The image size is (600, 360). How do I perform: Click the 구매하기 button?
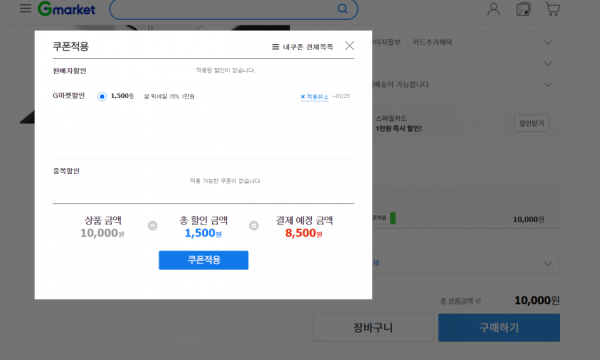(x=499, y=327)
